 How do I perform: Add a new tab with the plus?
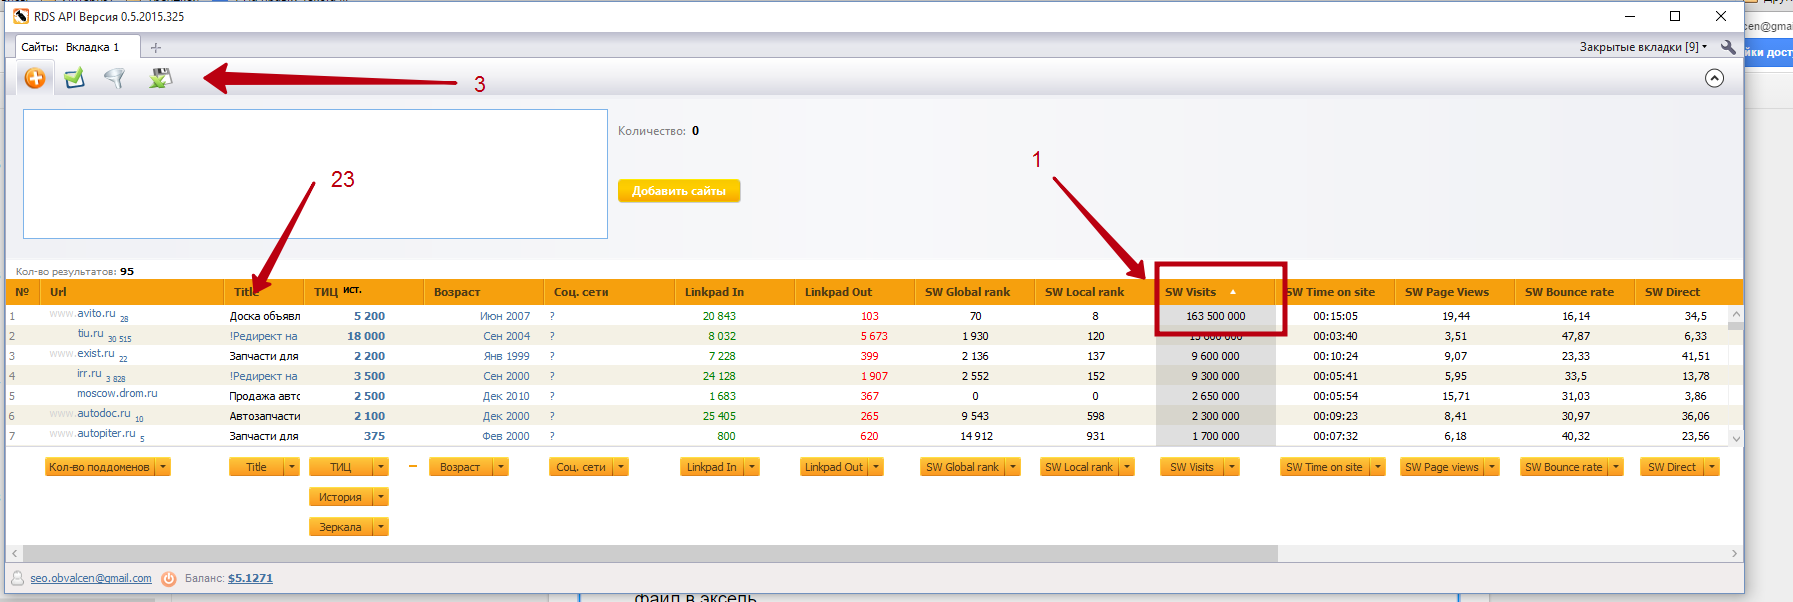click(155, 47)
